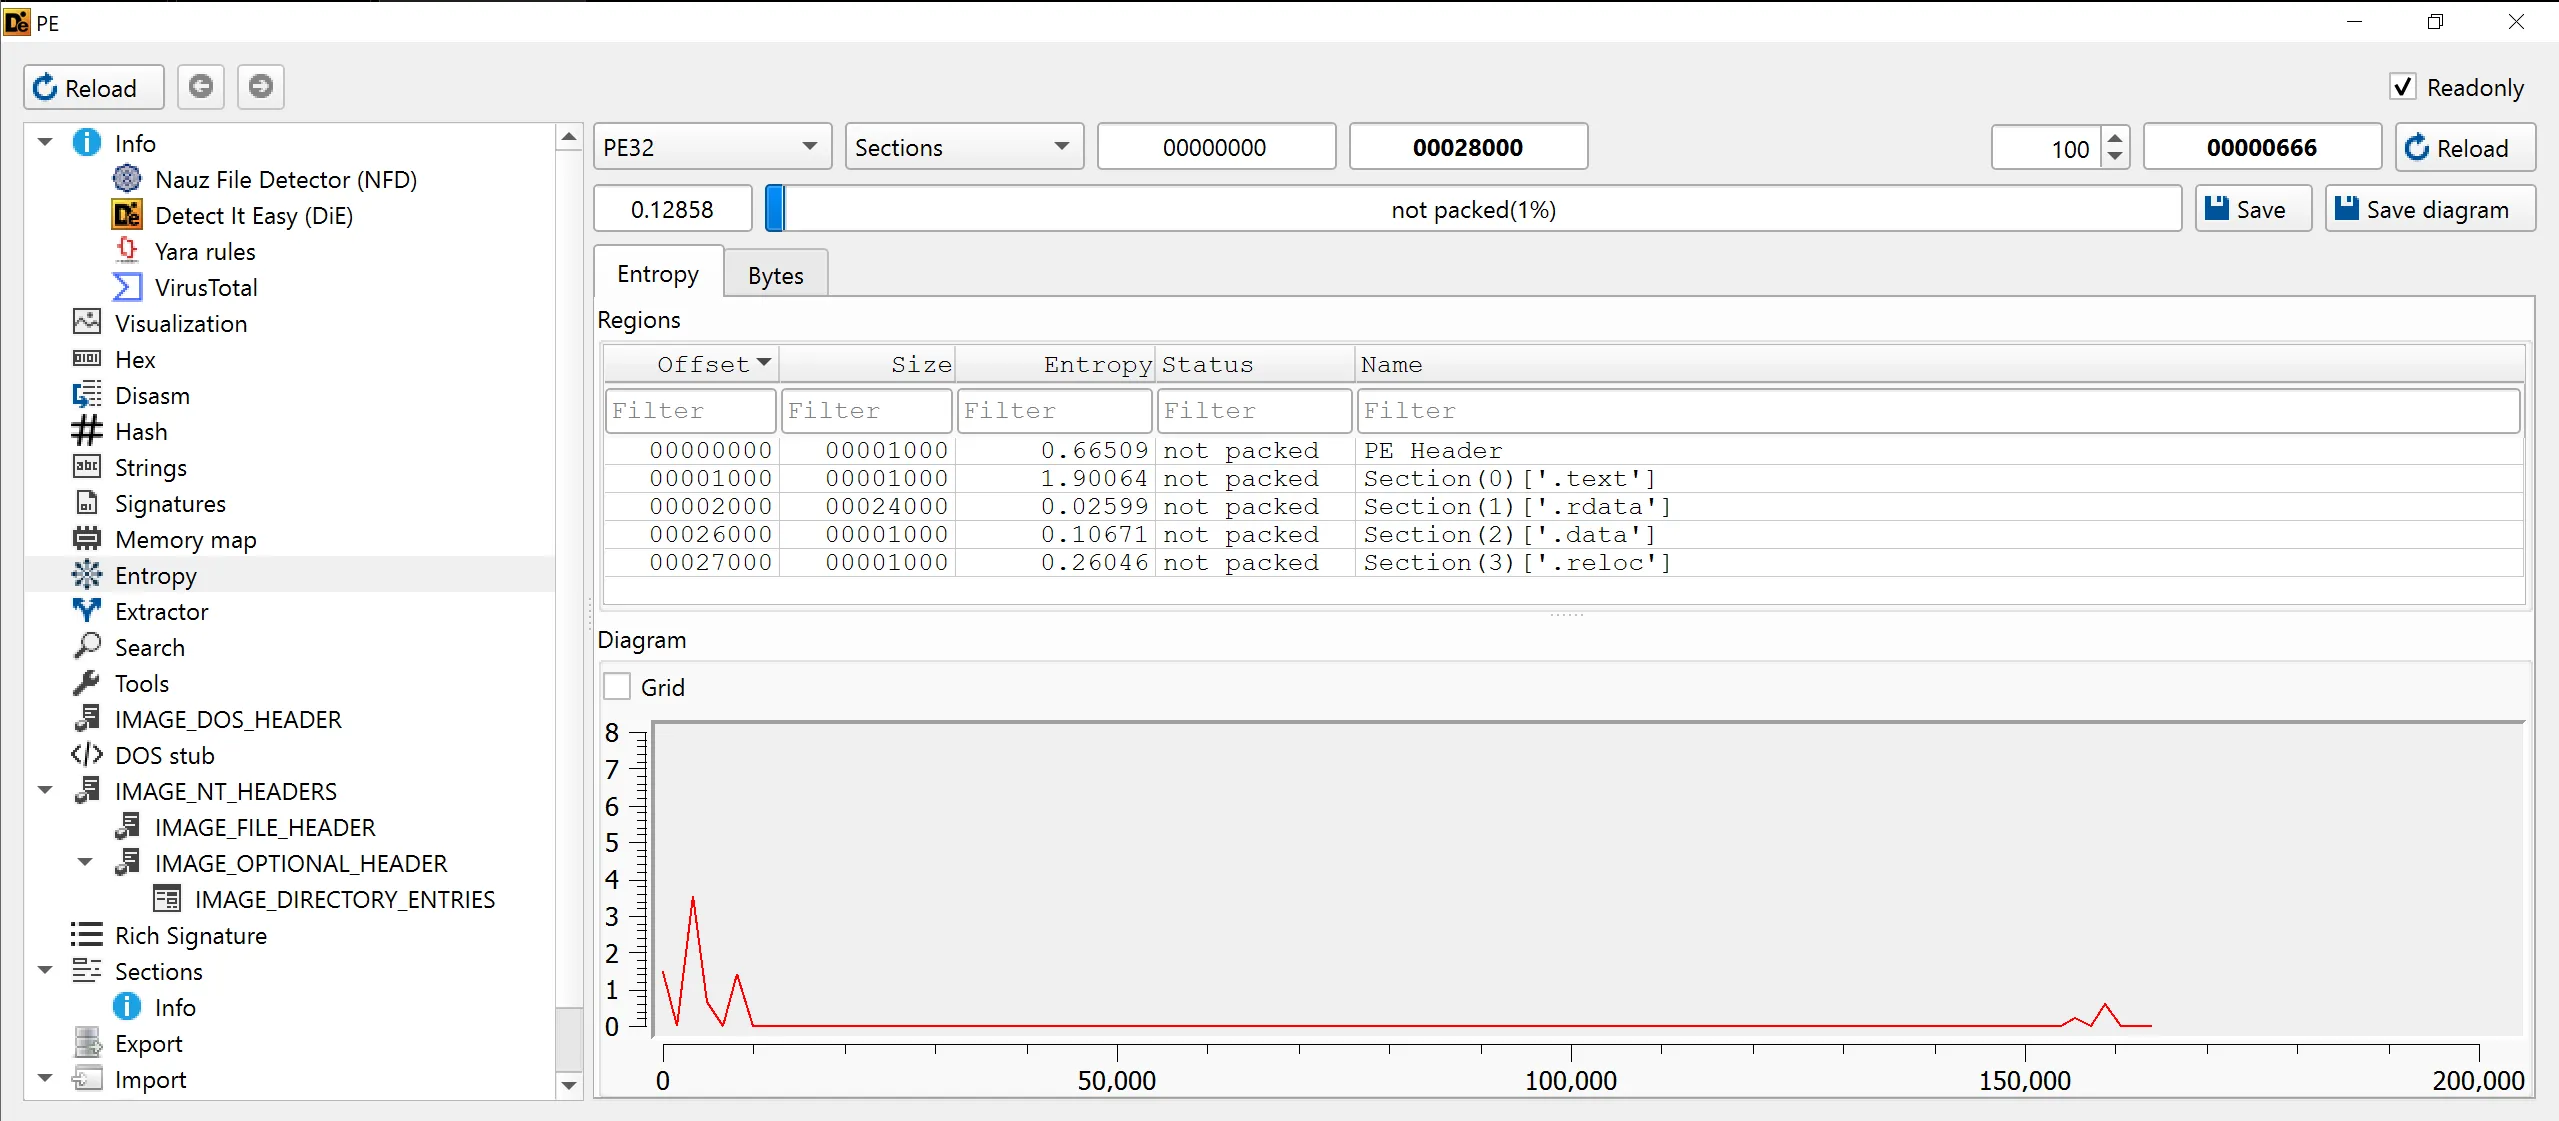Collapse the IMAGE_NT_HEADERS tree node

click(x=45, y=791)
